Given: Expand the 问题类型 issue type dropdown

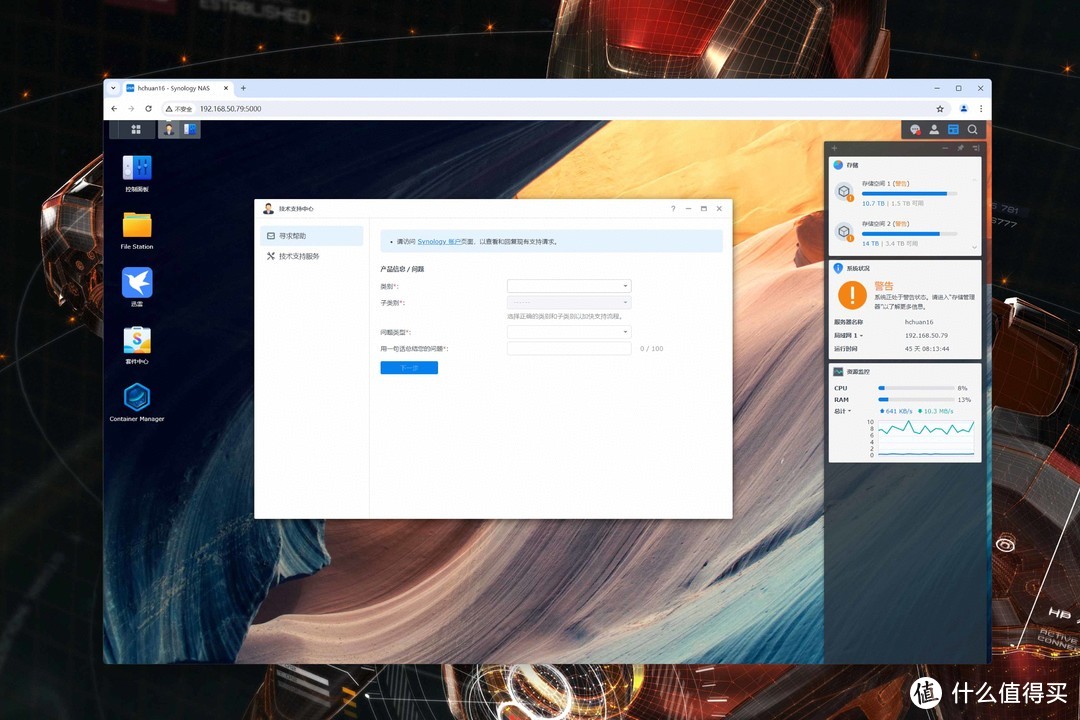Looking at the screenshot, I should click(569, 332).
